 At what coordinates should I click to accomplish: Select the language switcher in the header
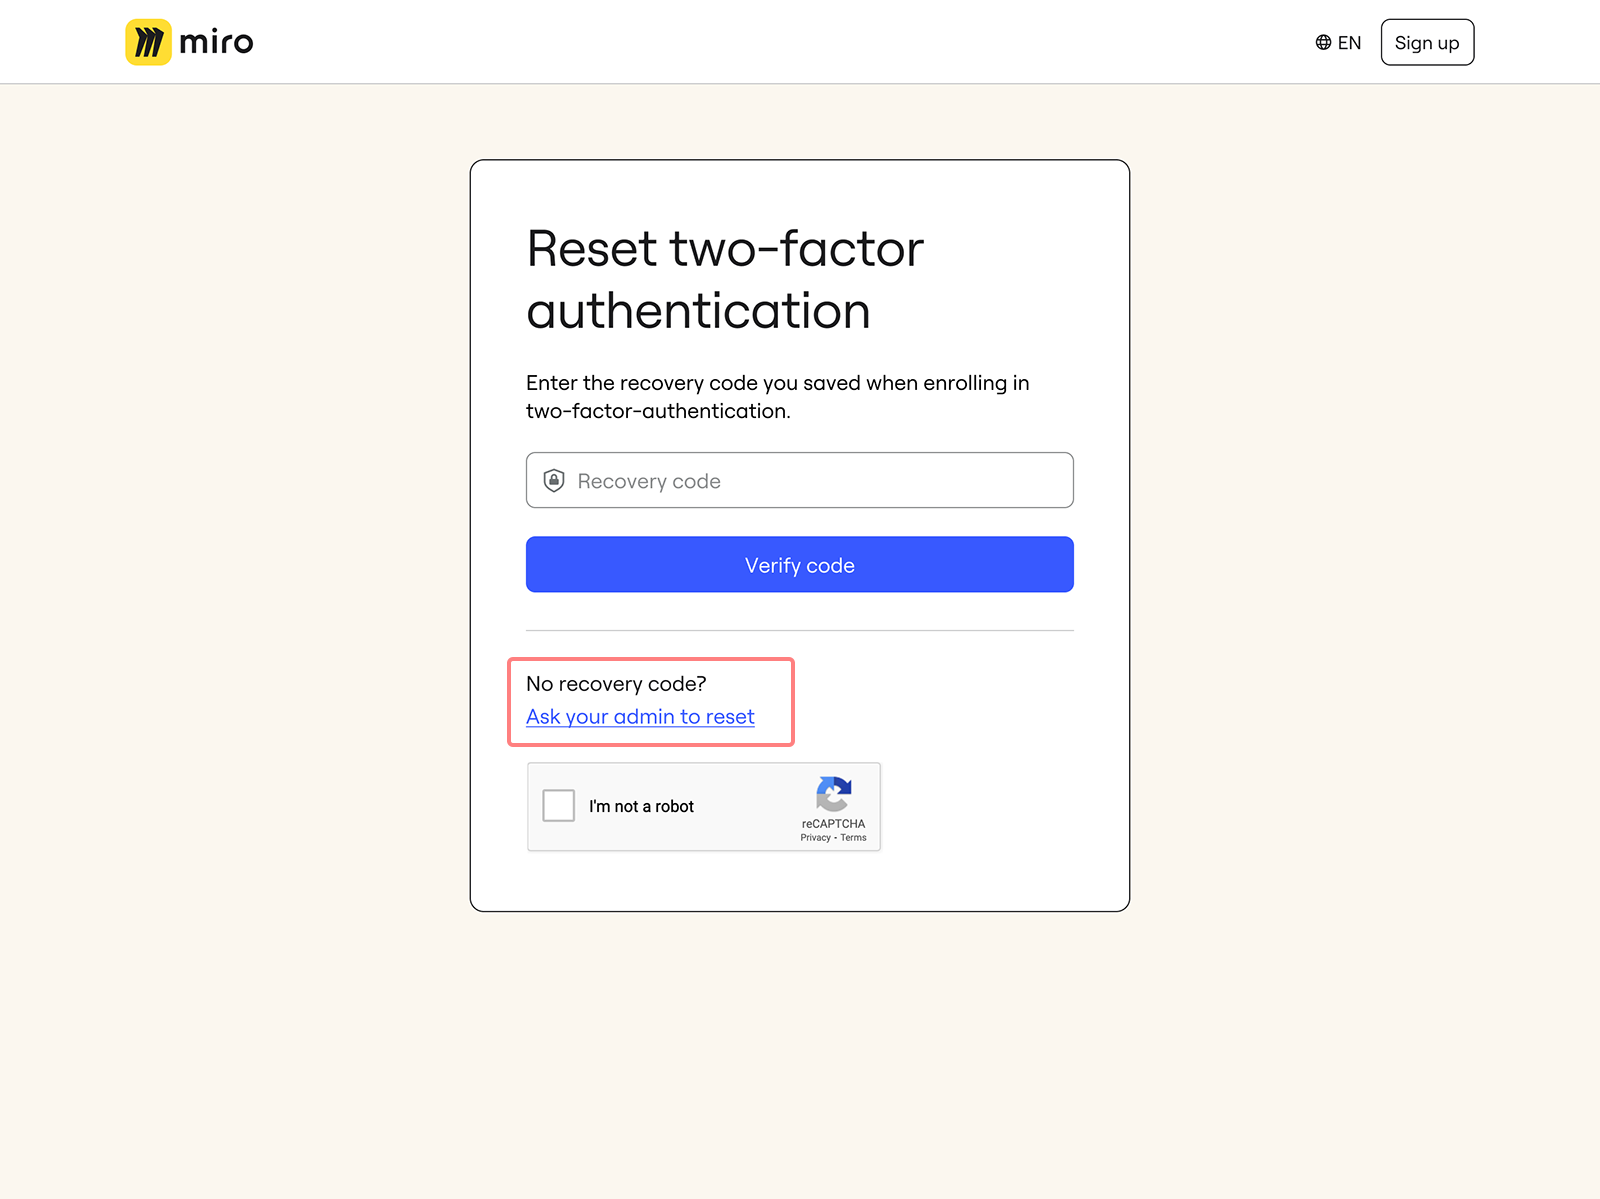(1338, 42)
